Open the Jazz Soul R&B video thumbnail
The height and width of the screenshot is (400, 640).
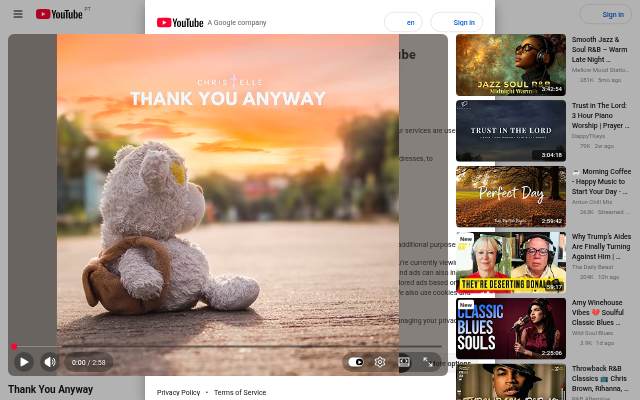point(511,65)
